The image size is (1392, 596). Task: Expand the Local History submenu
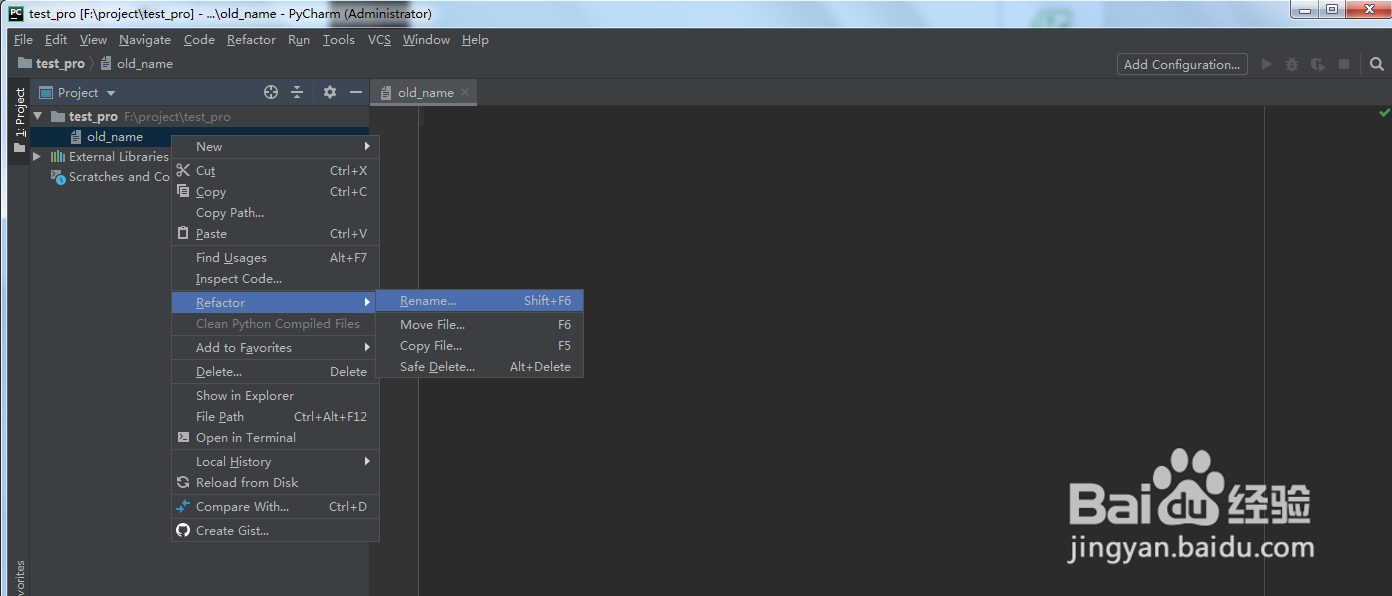click(275, 461)
